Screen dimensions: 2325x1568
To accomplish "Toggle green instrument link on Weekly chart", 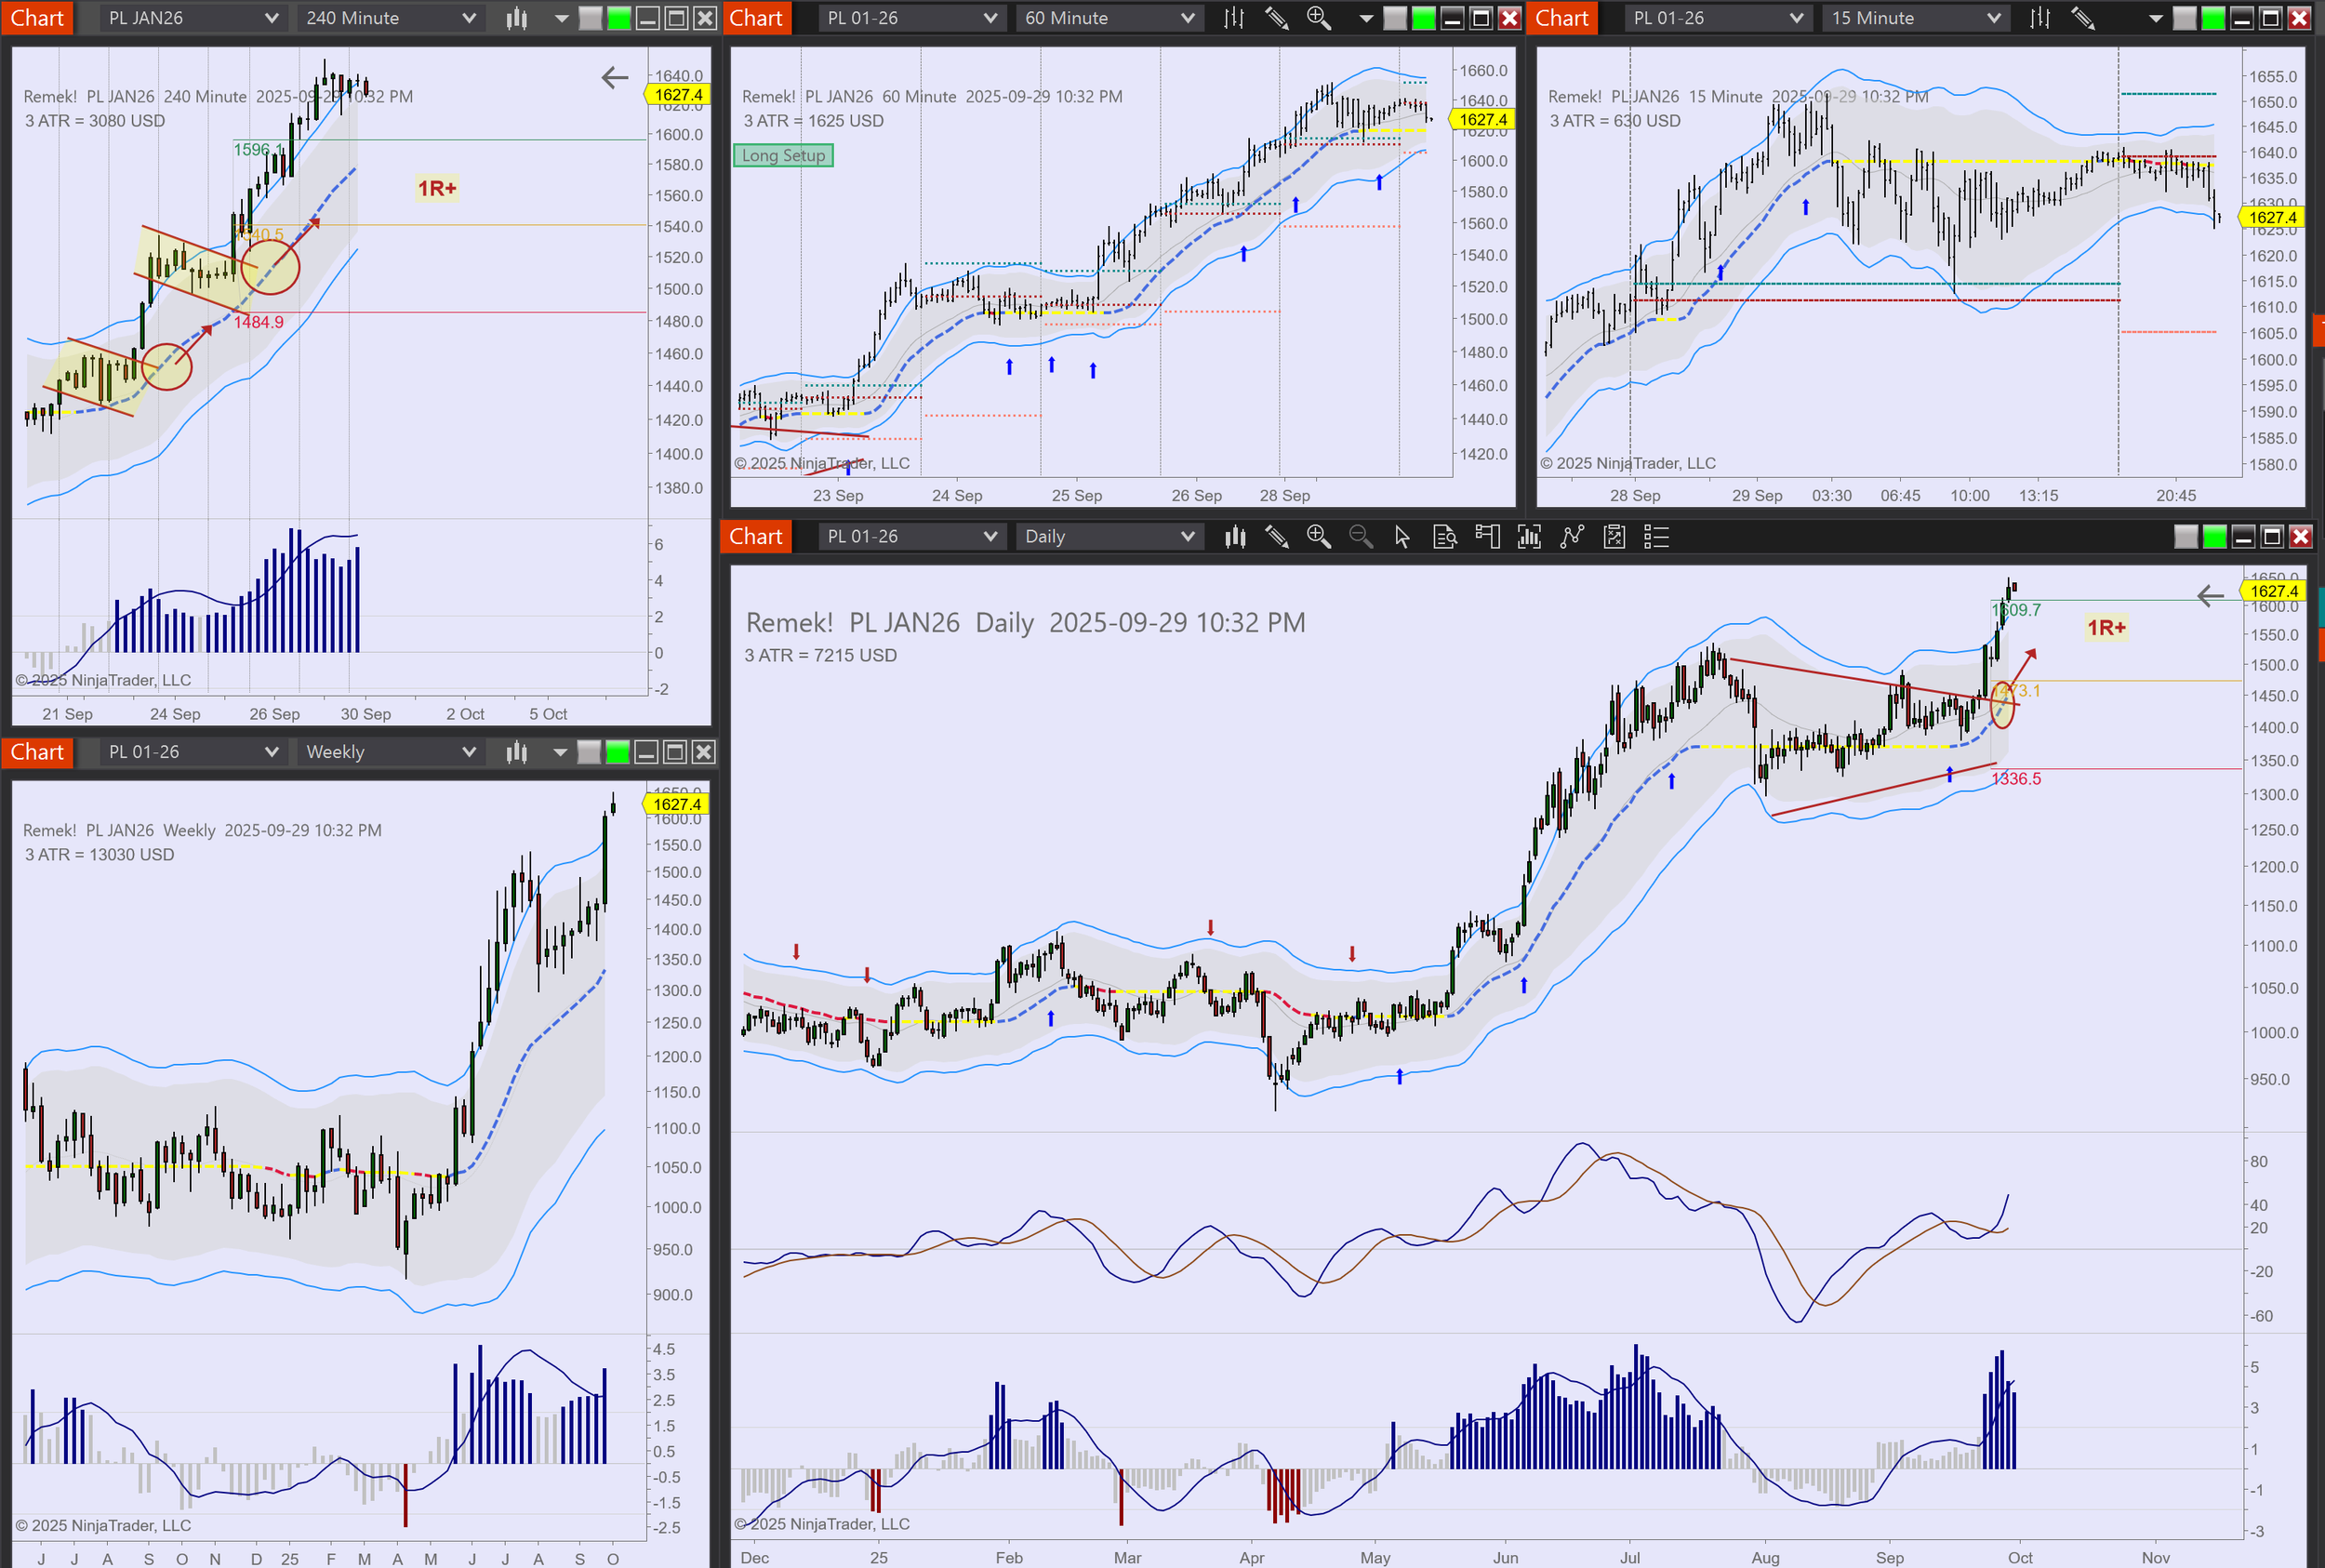I will tap(618, 752).
